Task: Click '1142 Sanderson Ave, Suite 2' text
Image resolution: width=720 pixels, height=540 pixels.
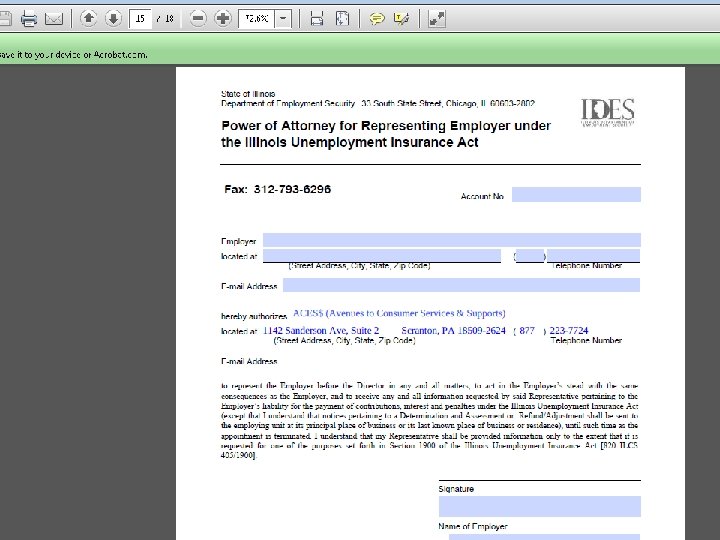Action: tap(321, 330)
